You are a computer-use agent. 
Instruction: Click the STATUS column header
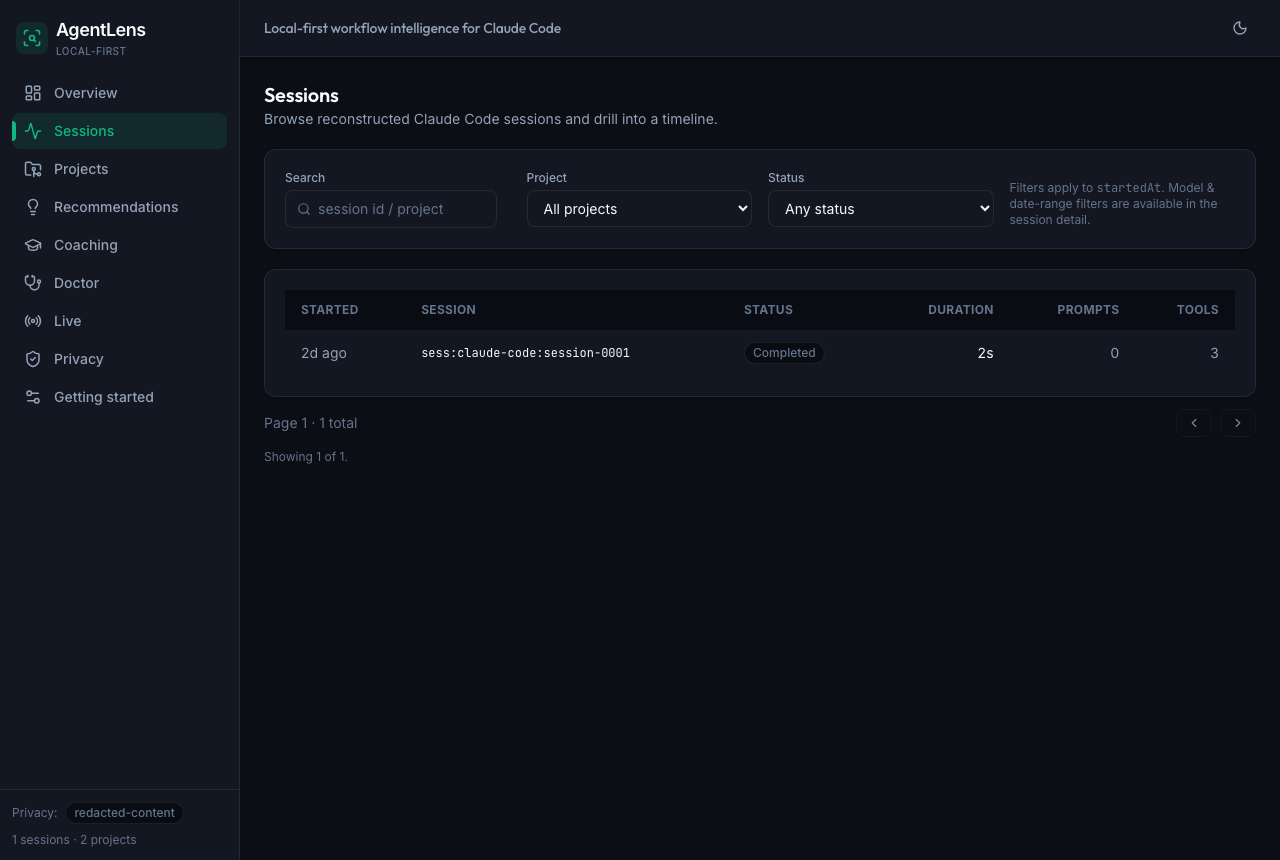[768, 310]
